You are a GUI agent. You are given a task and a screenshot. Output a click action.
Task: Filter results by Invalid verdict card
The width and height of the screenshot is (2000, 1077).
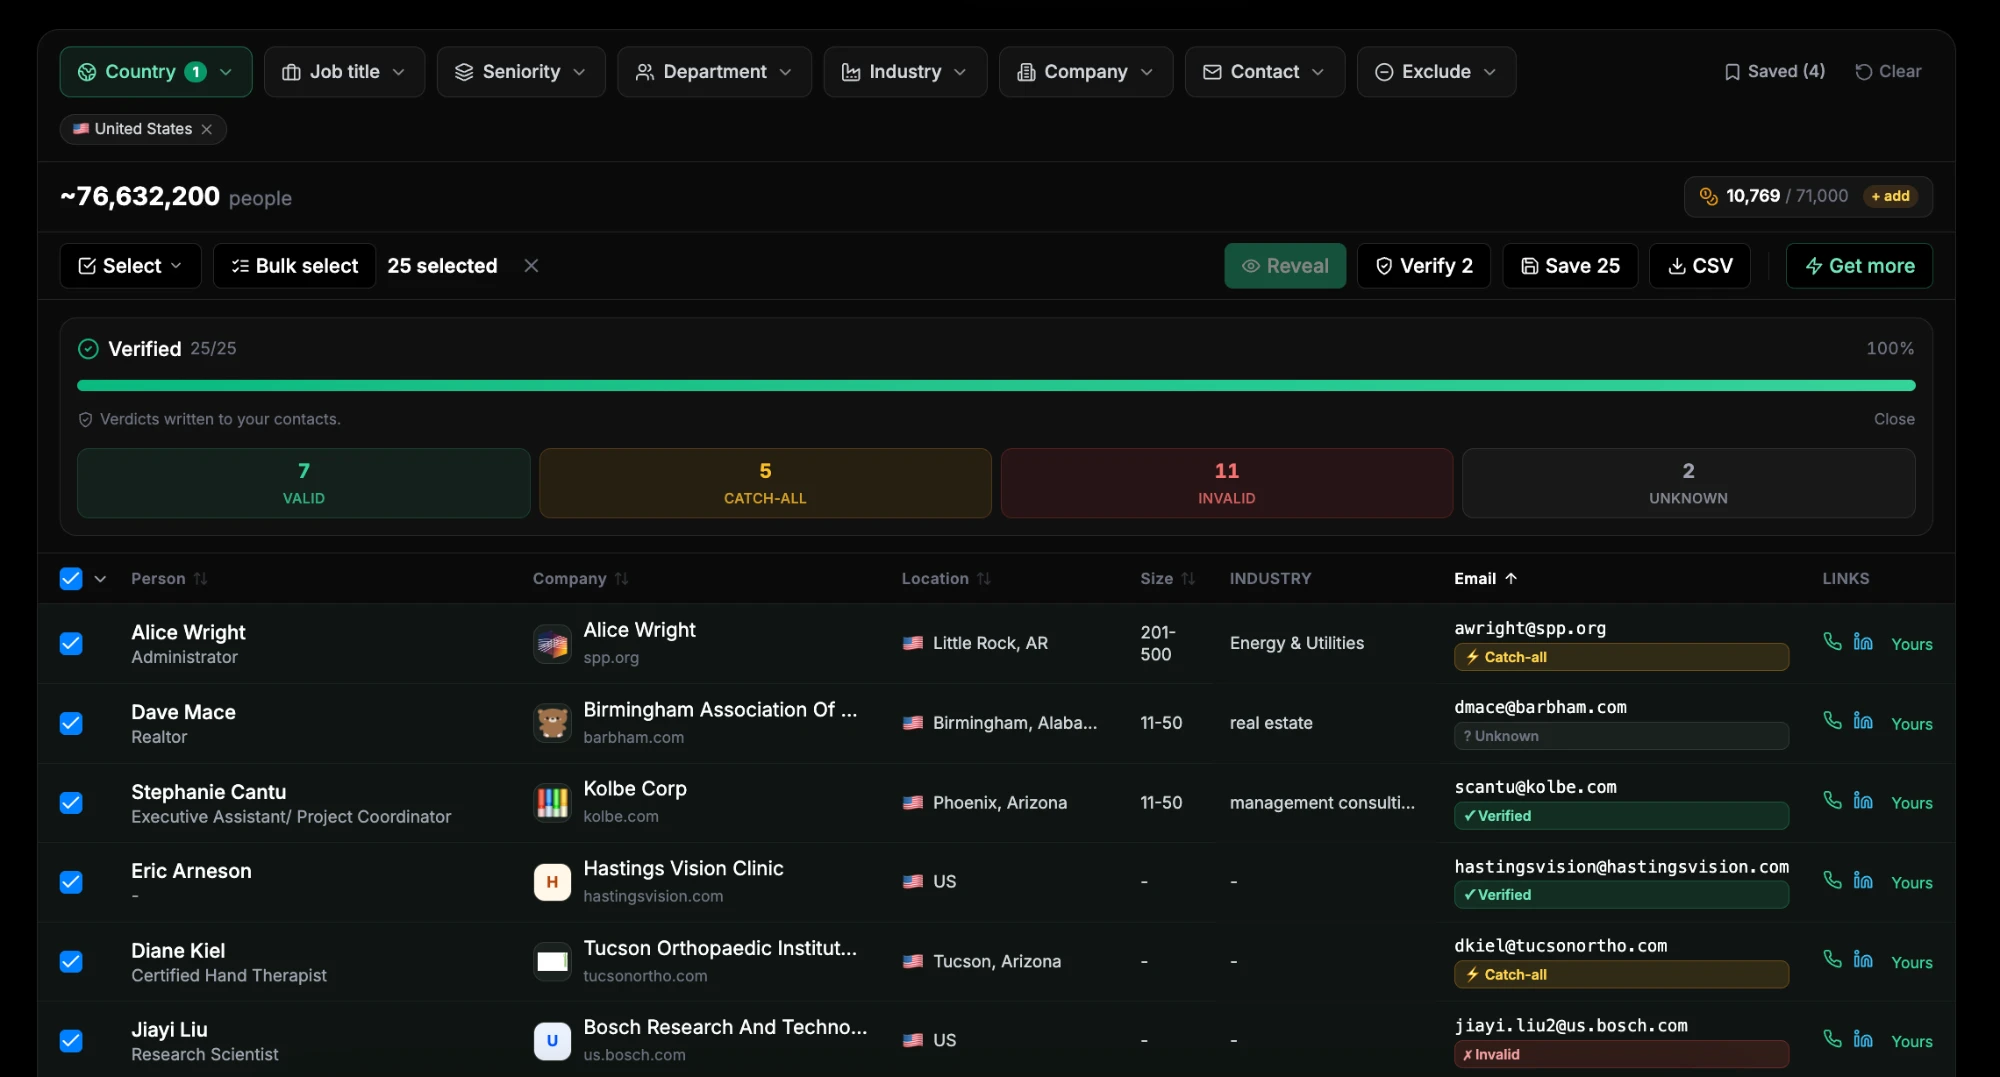(x=1227, y=483)
